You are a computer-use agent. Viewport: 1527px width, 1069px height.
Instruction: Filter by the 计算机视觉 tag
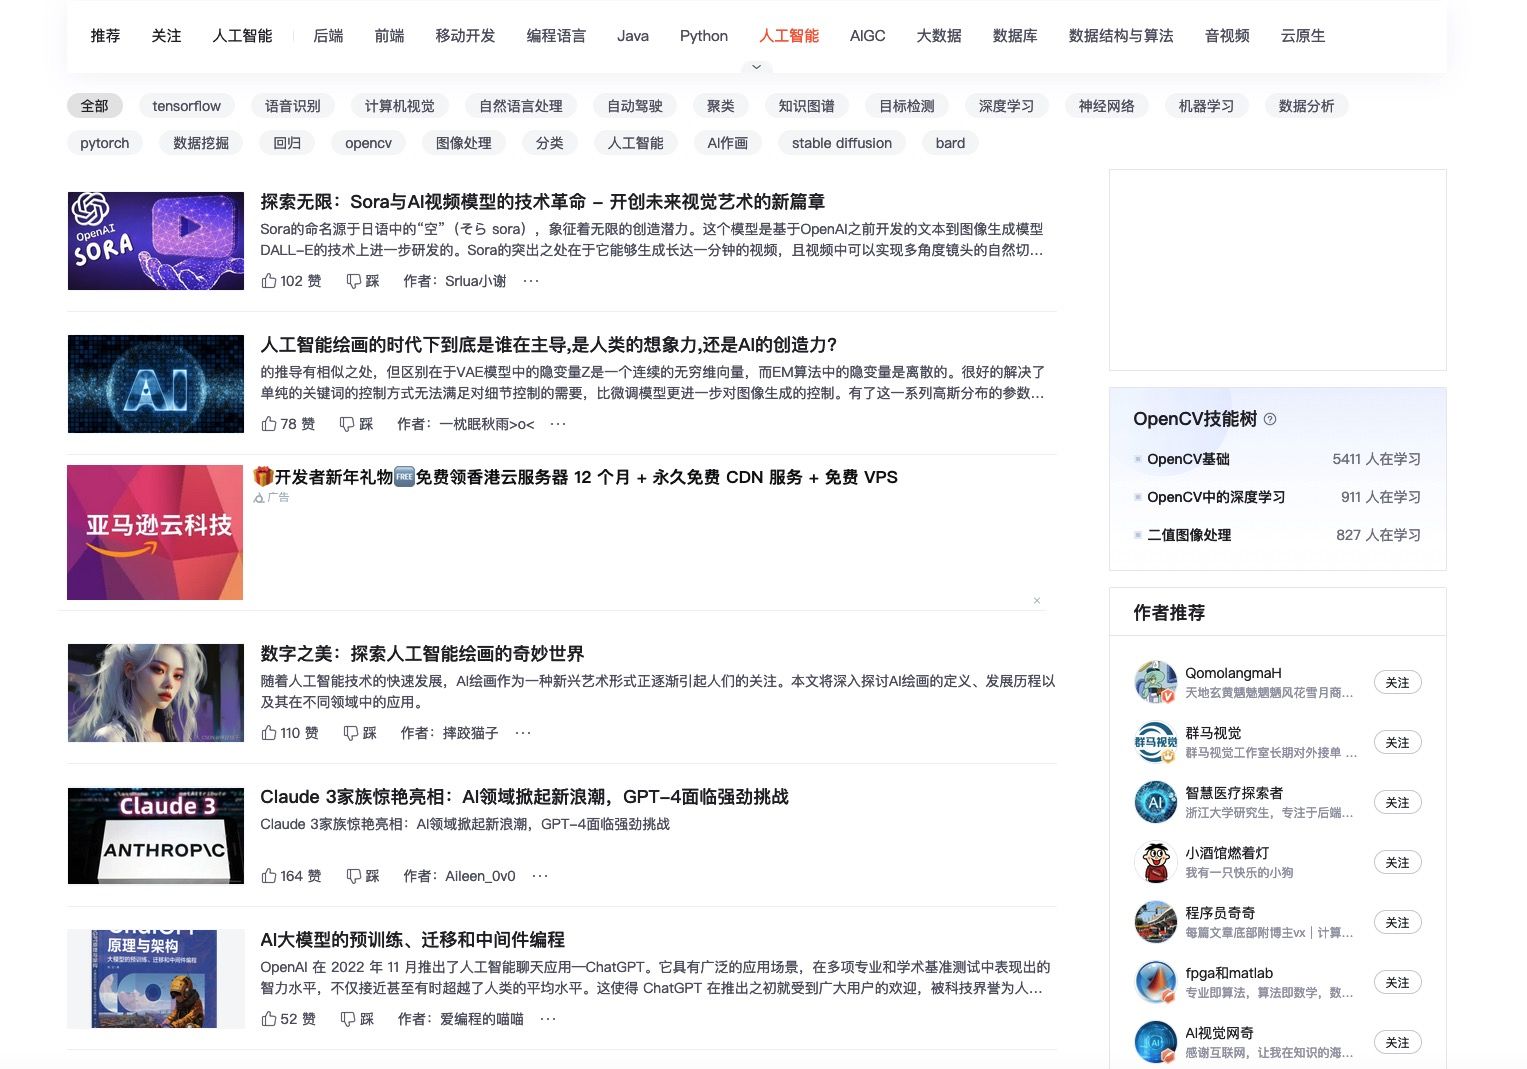[x=400, y=106]
